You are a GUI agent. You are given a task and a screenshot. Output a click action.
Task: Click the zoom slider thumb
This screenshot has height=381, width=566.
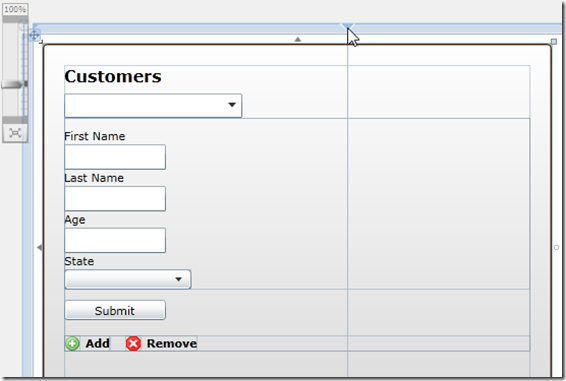click(x=13, y=85)
